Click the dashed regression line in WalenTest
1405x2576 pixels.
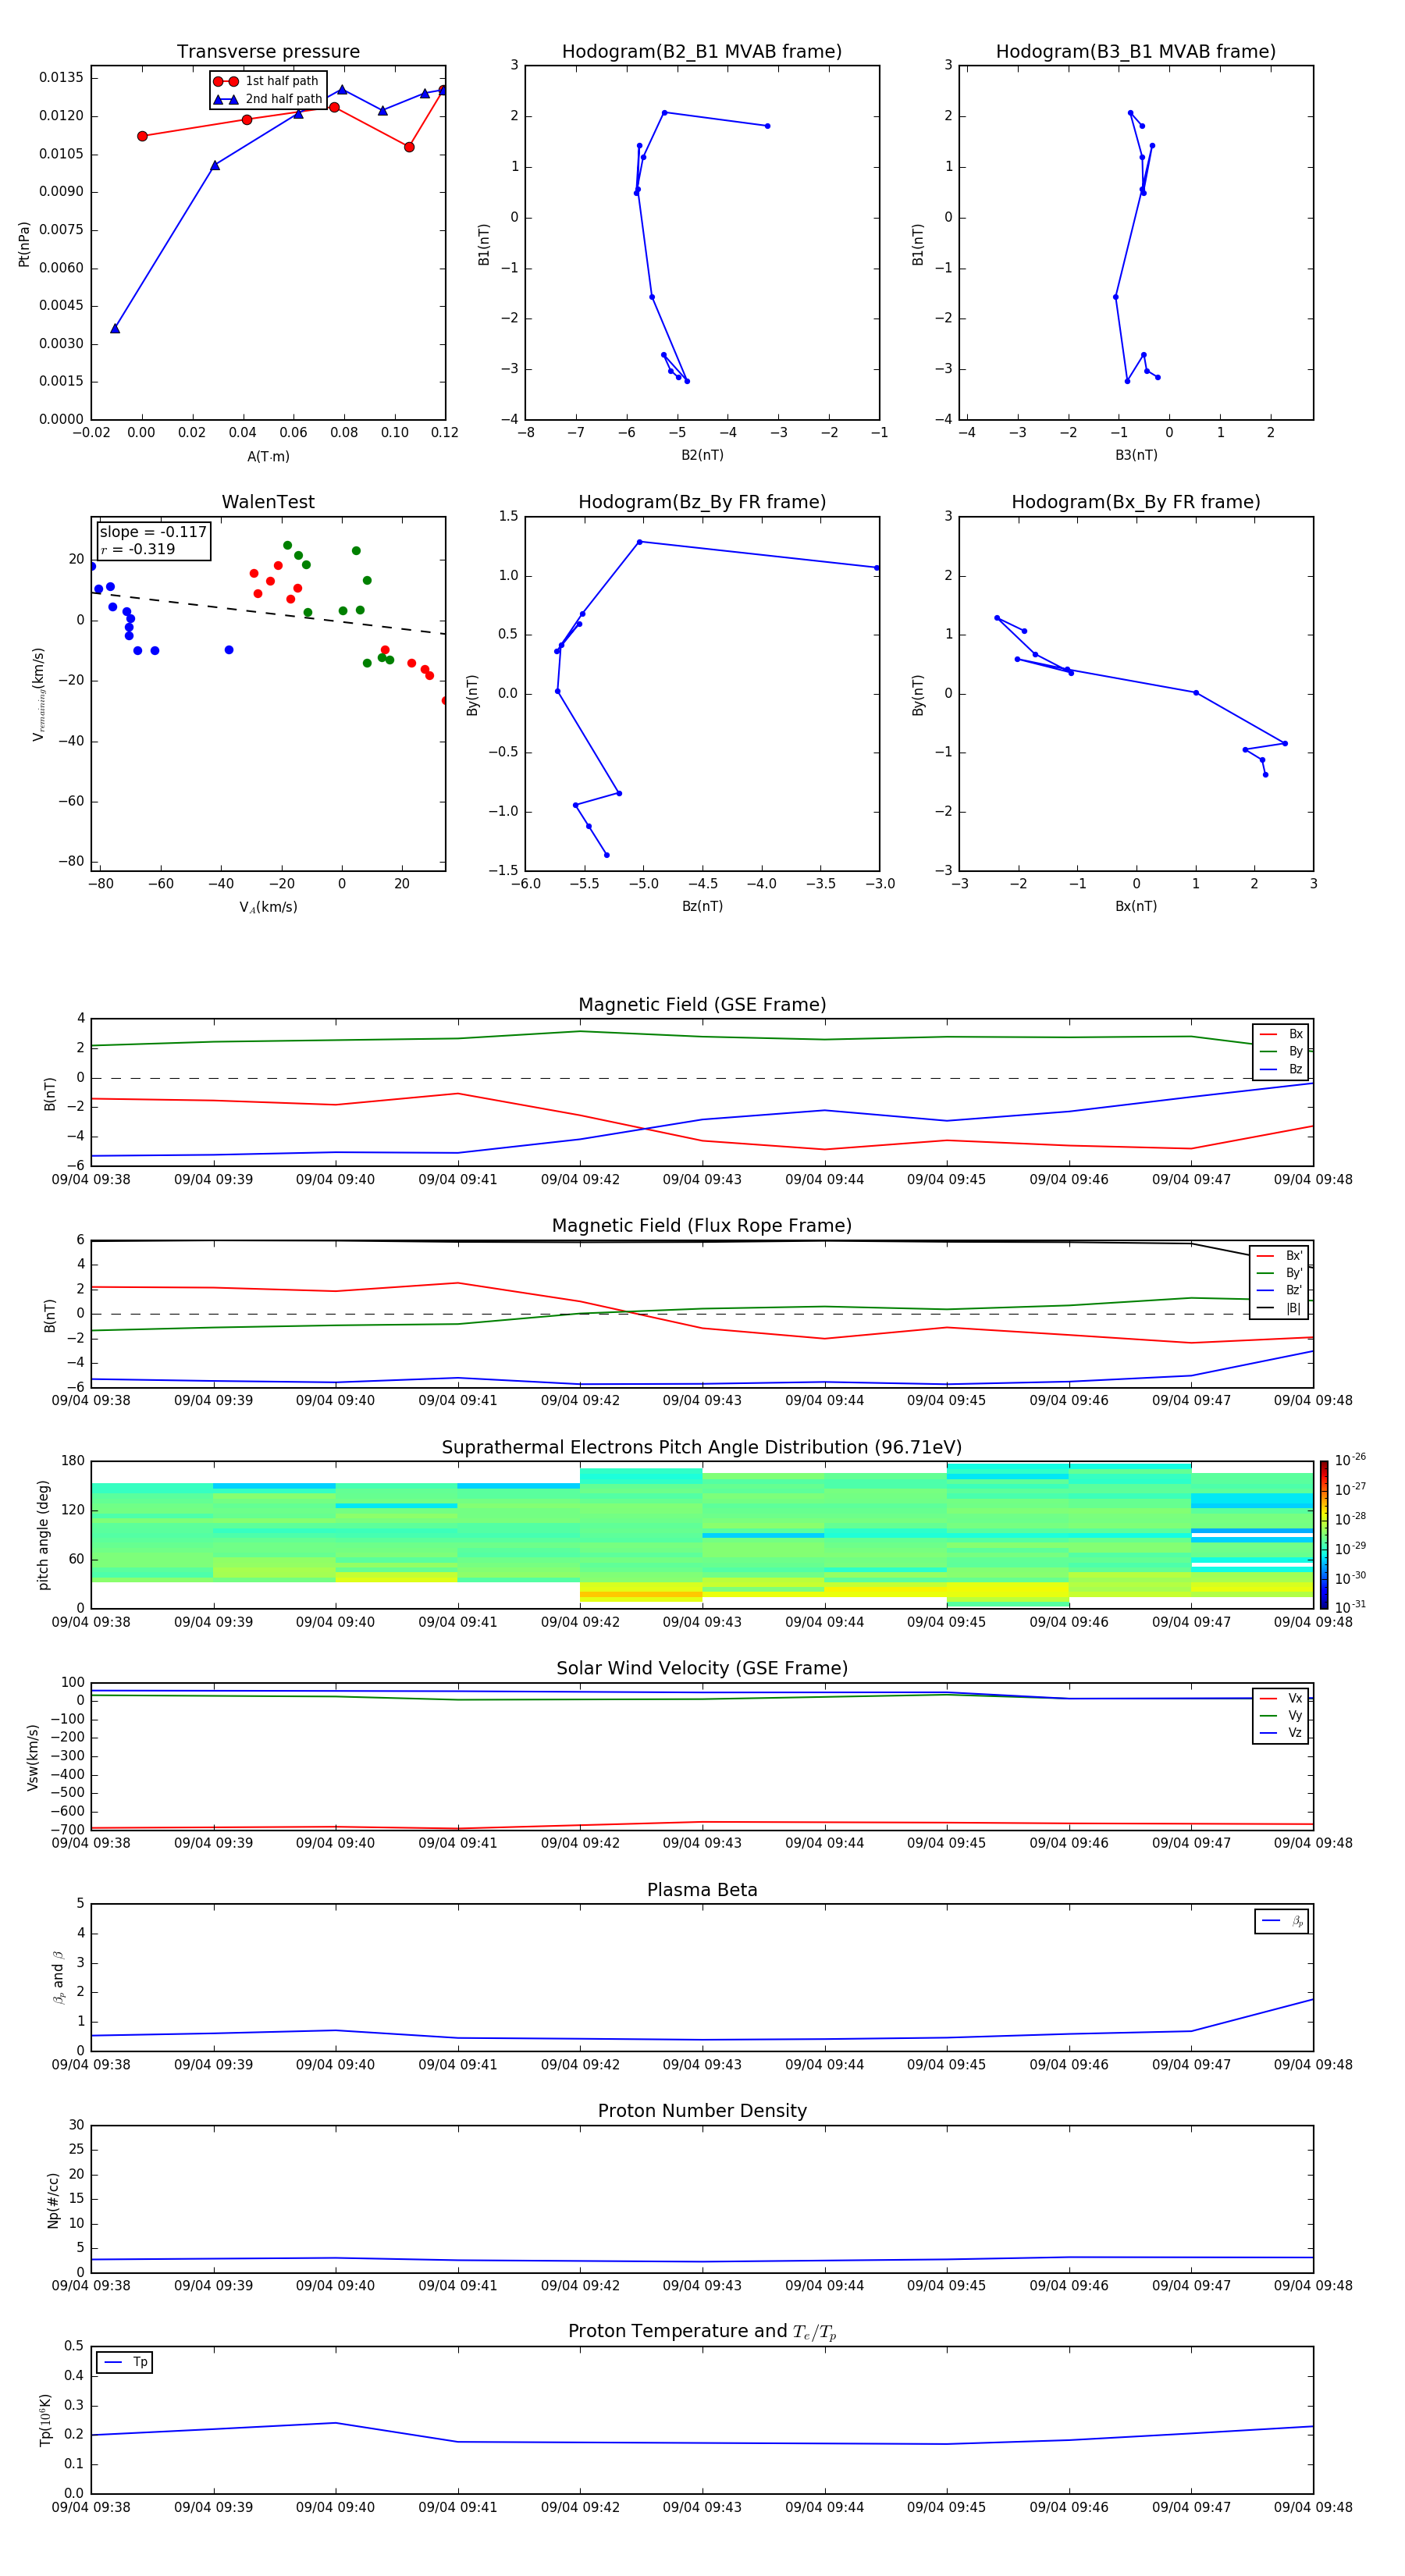coord(268,612)
